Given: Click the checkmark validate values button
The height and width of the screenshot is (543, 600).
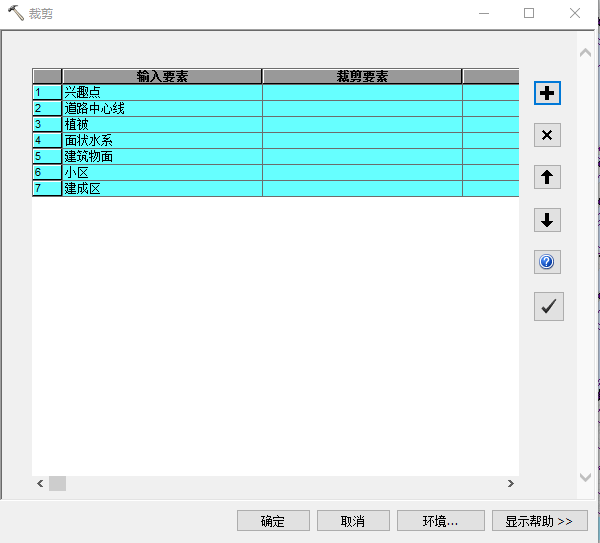Looking at the screenshot, I should pos(549,307).
